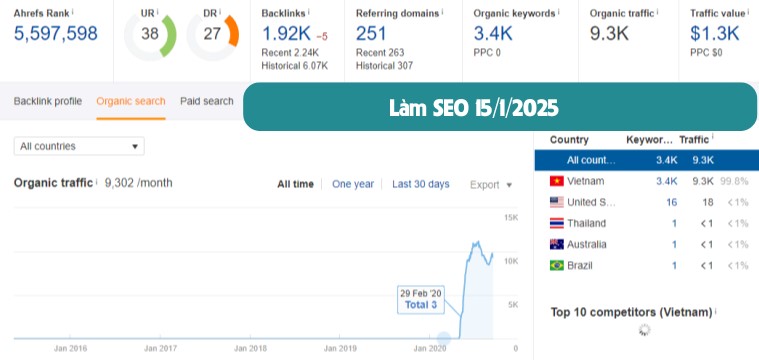
Task: Click the United States flag icon
Action: (557, 202)
